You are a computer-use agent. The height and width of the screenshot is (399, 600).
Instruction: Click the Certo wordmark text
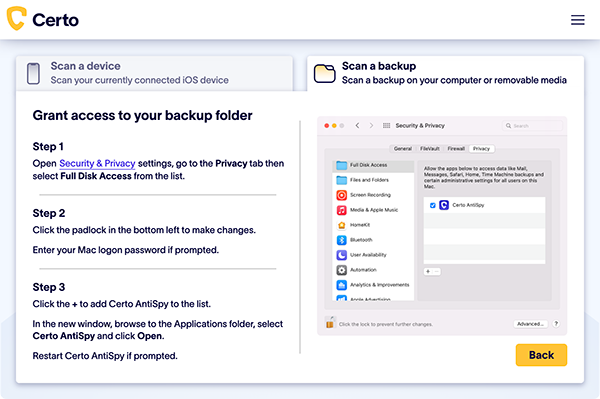55,20
